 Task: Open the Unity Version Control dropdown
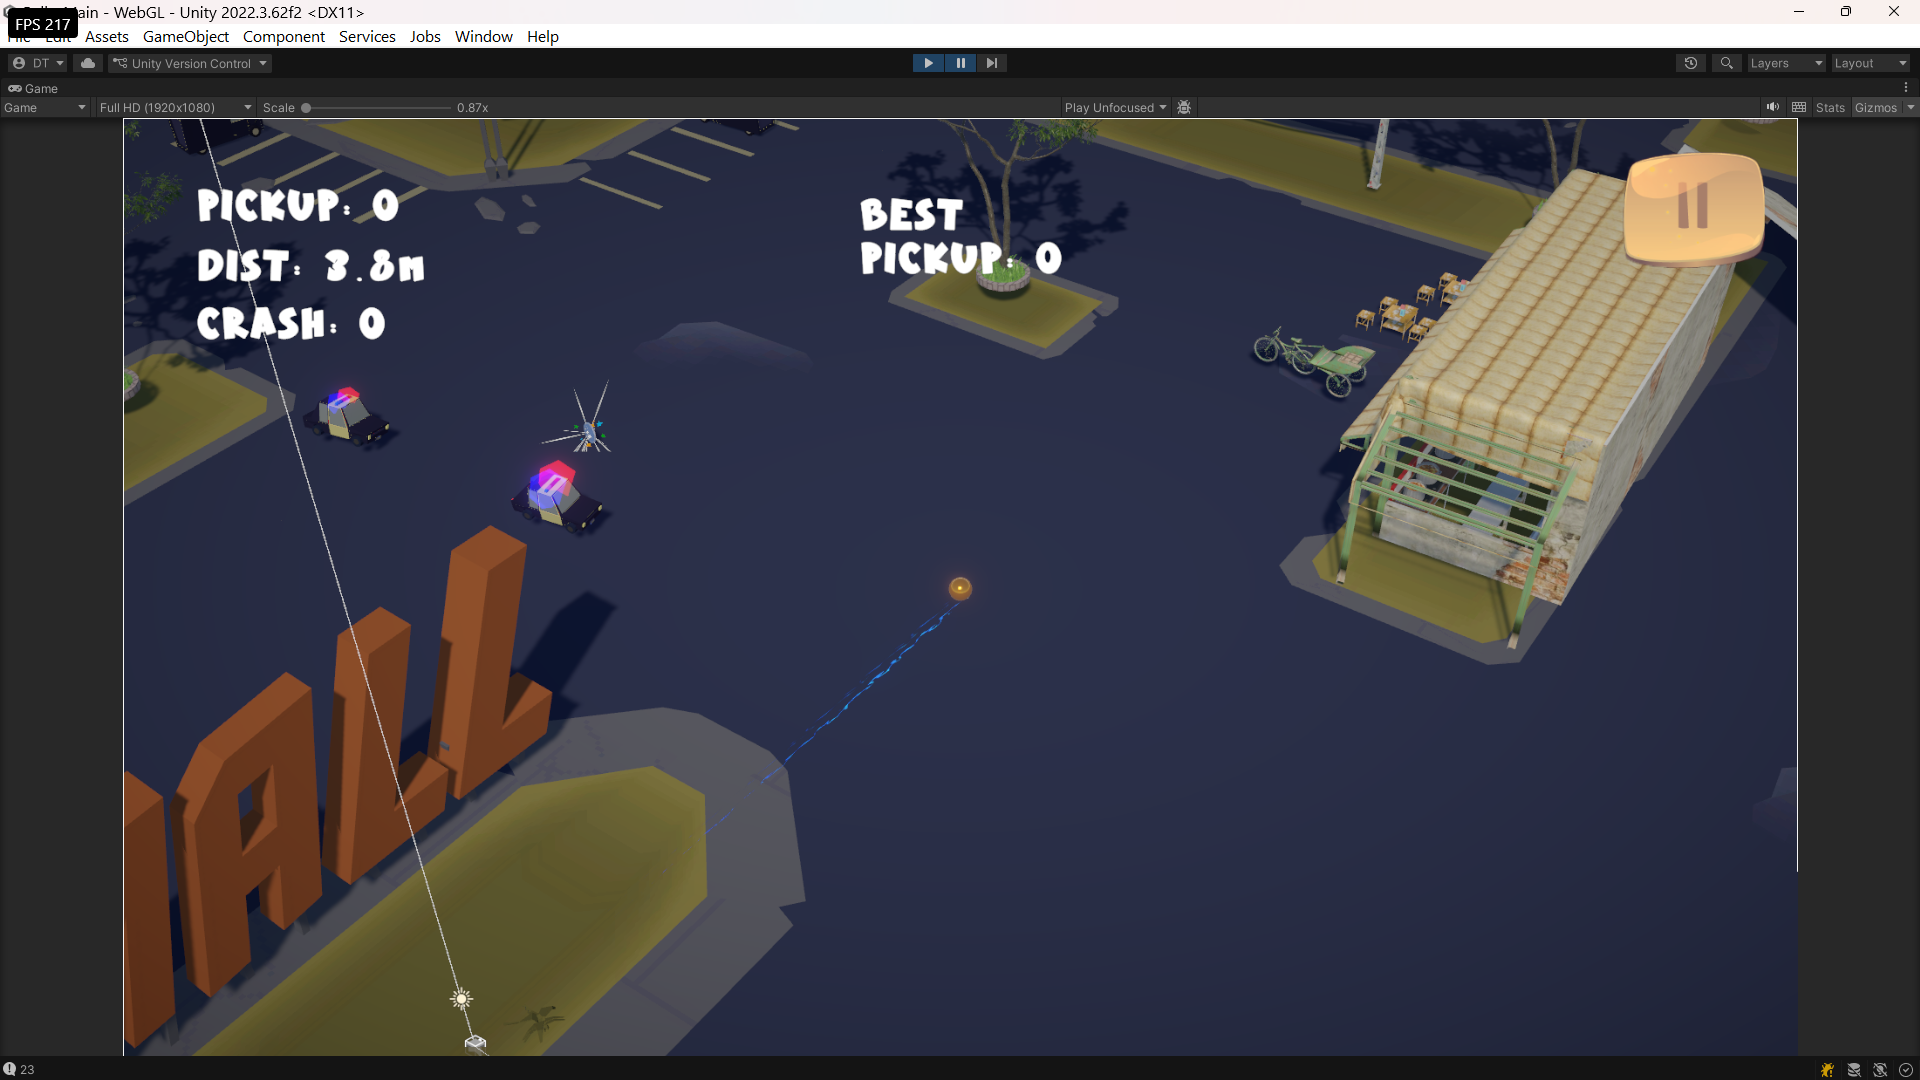coord(190,63)
